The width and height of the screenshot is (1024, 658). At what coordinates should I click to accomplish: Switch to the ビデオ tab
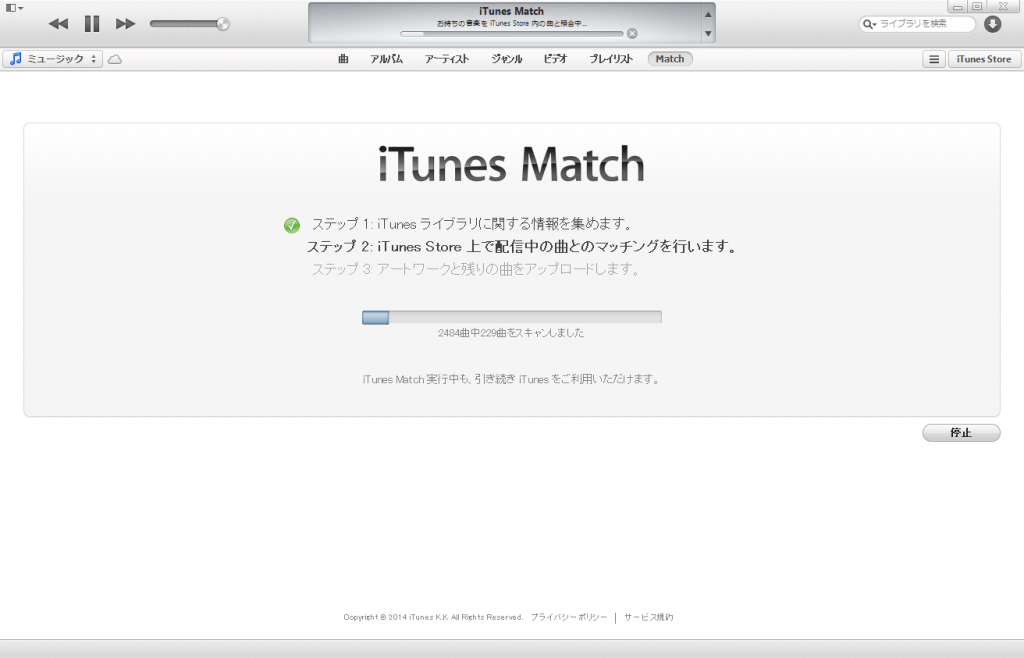[x=555, y=59]
